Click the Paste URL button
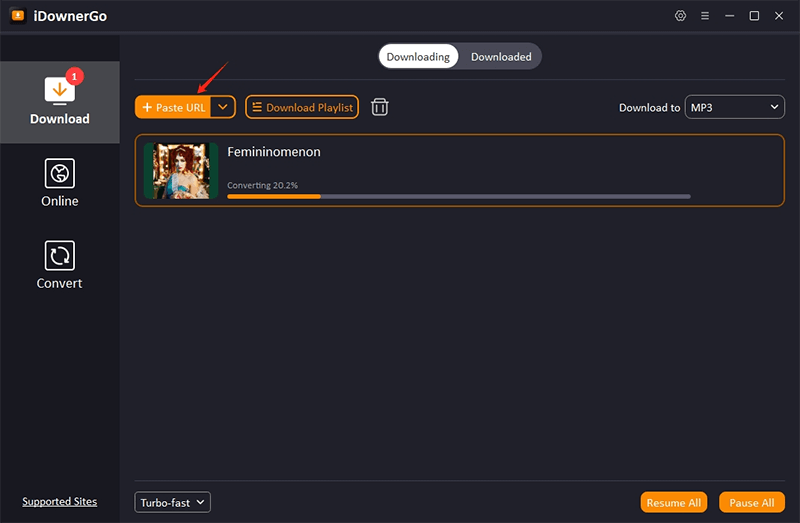The image size is (800, 523). pyautogui.click(x=173, y=107)
